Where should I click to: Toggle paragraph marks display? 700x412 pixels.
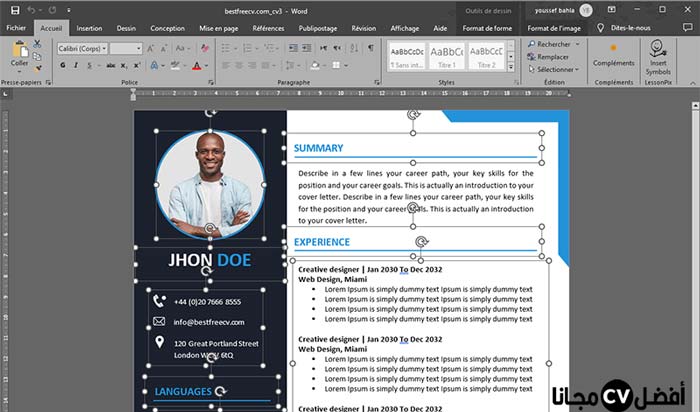coord(371,48)
